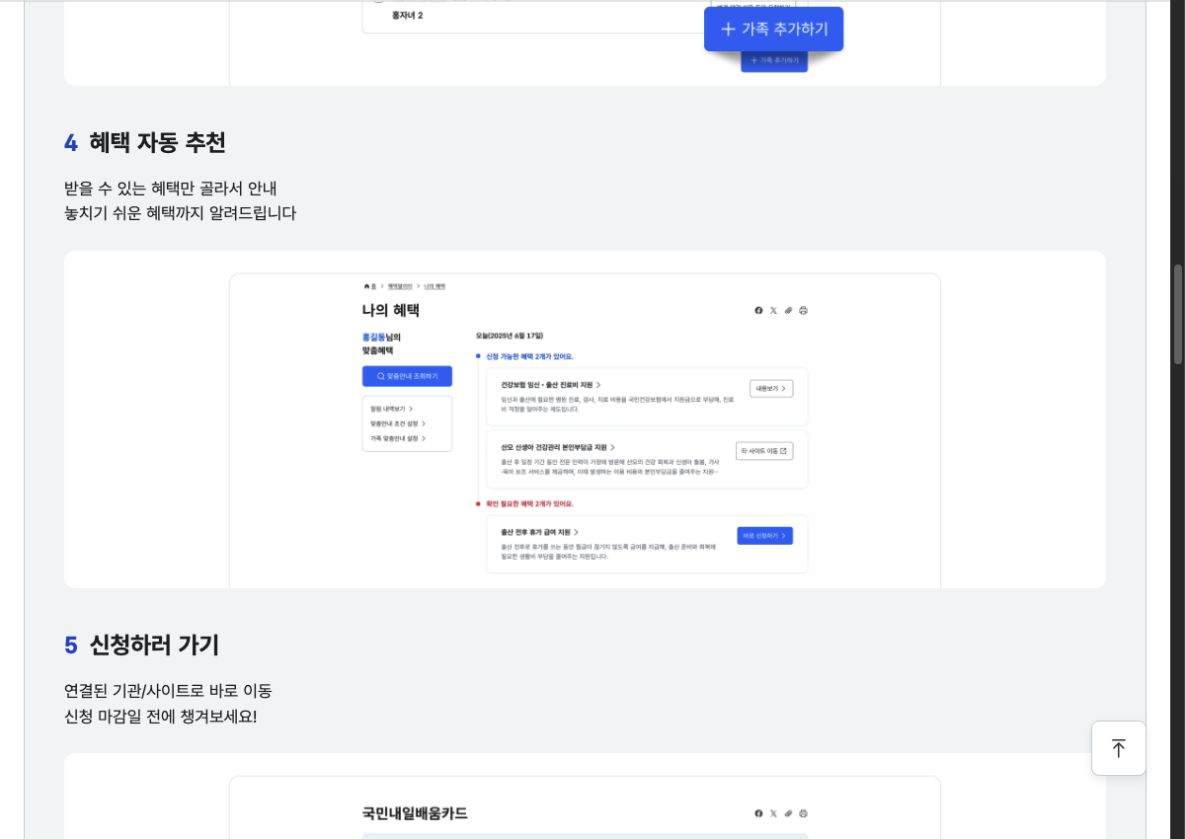Click the blue 맞춤안내 조회하기 button
Screen dimensions: 1185x839
pyautogui.click(x=407, y=376)
